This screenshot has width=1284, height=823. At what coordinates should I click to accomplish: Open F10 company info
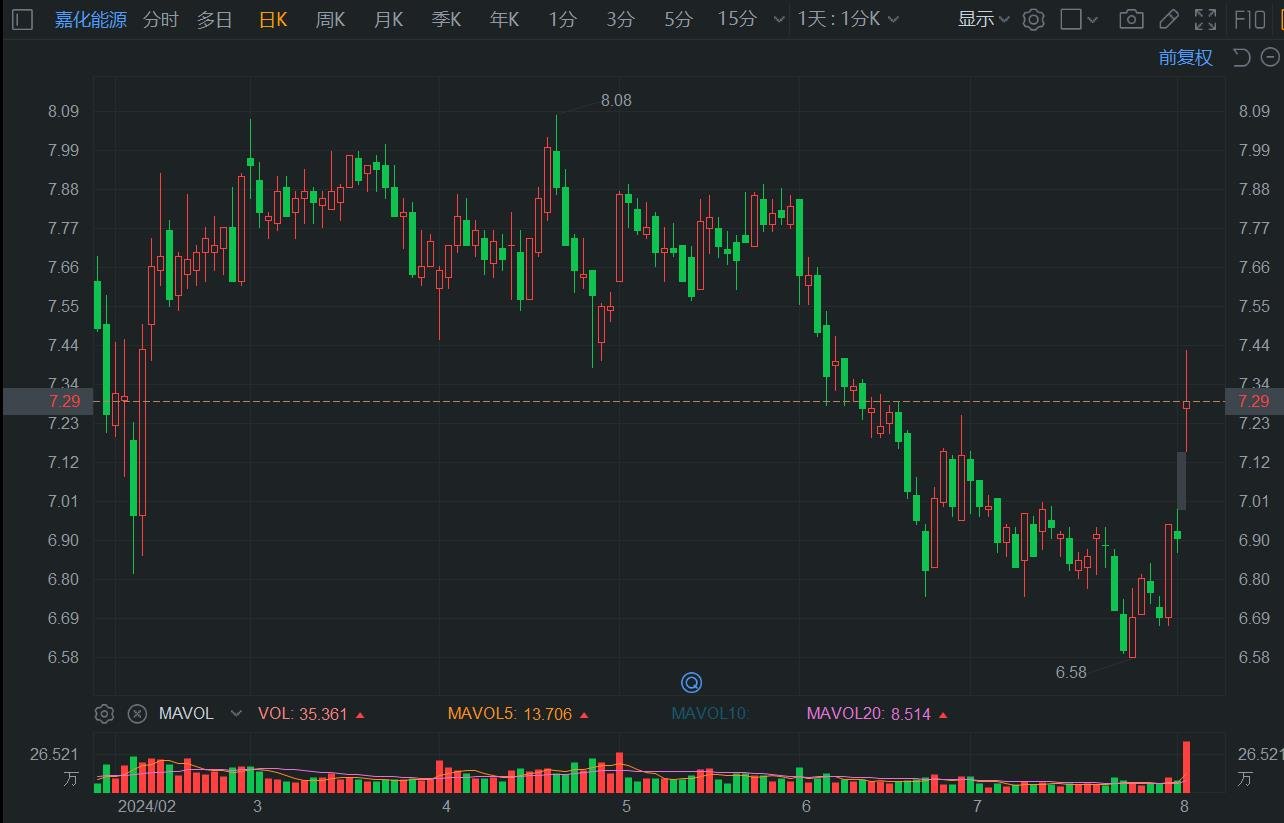coord(1250,19)
